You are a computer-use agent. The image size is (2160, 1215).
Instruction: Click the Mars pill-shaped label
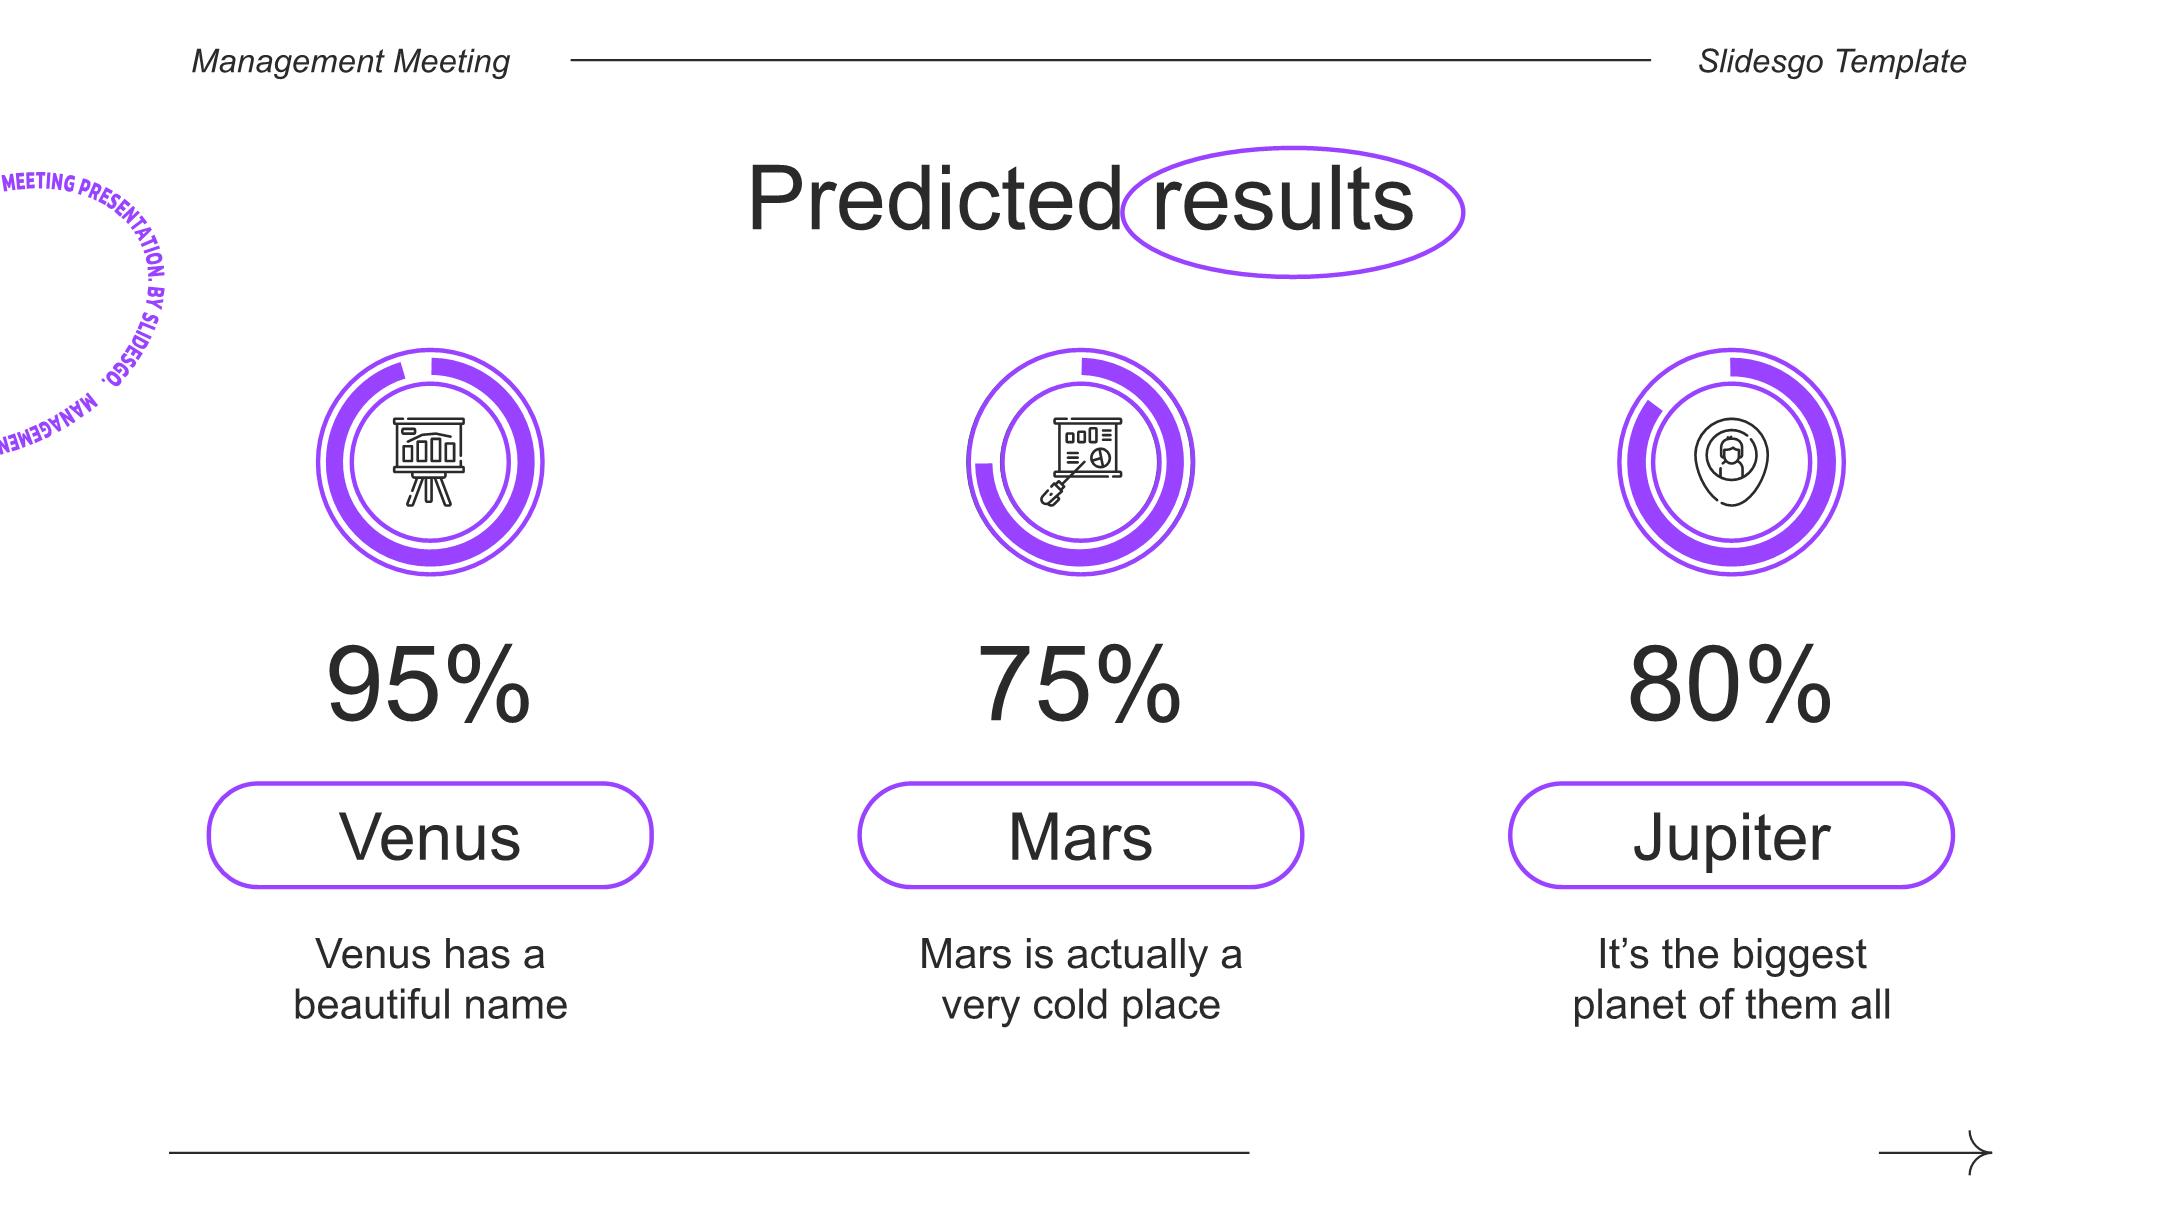click(x=1081, y=835)
